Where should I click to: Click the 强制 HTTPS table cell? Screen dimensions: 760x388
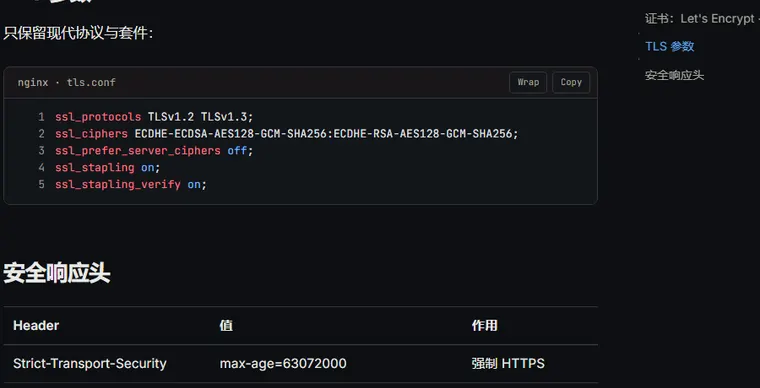pos(508,364)
